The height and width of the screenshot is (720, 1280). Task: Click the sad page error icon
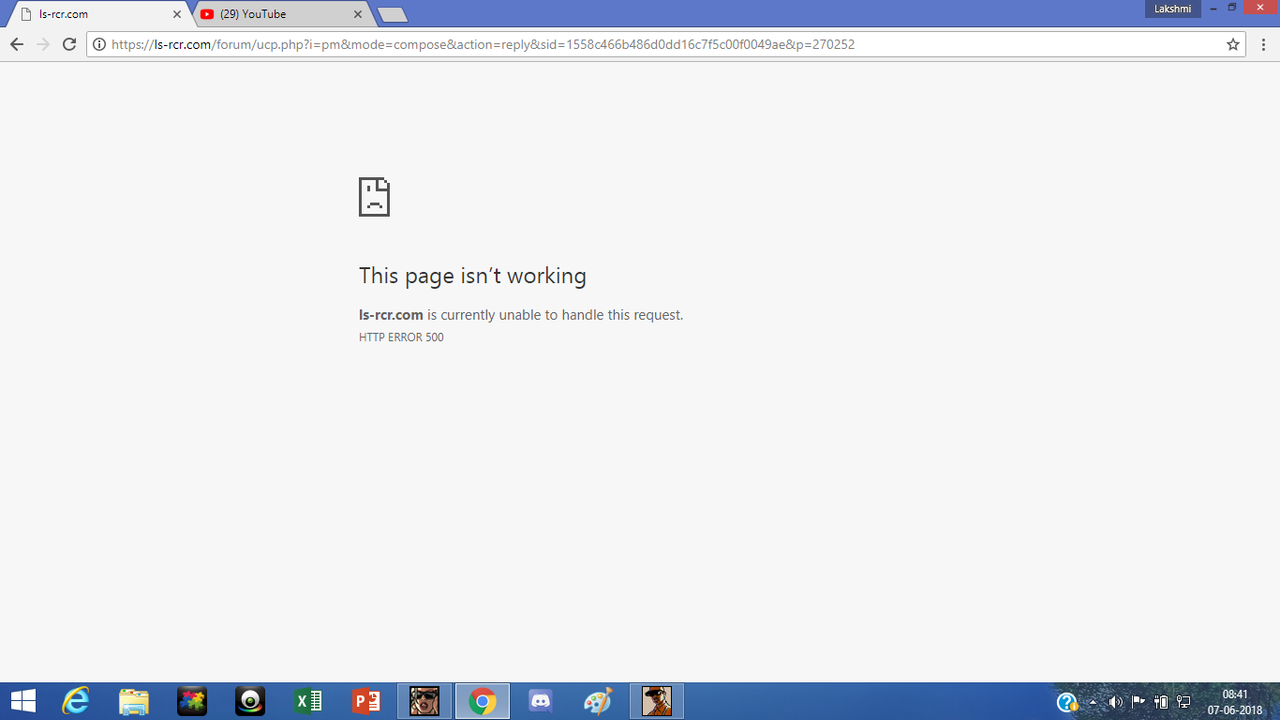tap(374, 197)
